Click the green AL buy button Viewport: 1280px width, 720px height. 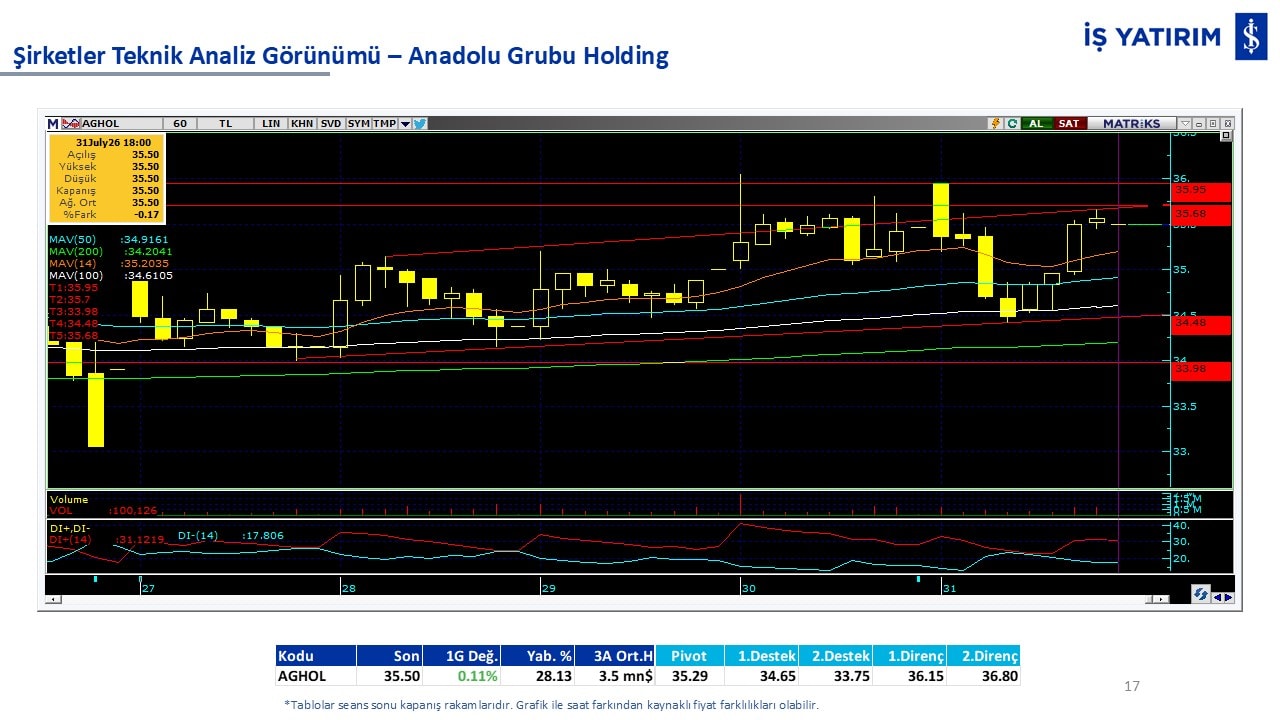1036,124
